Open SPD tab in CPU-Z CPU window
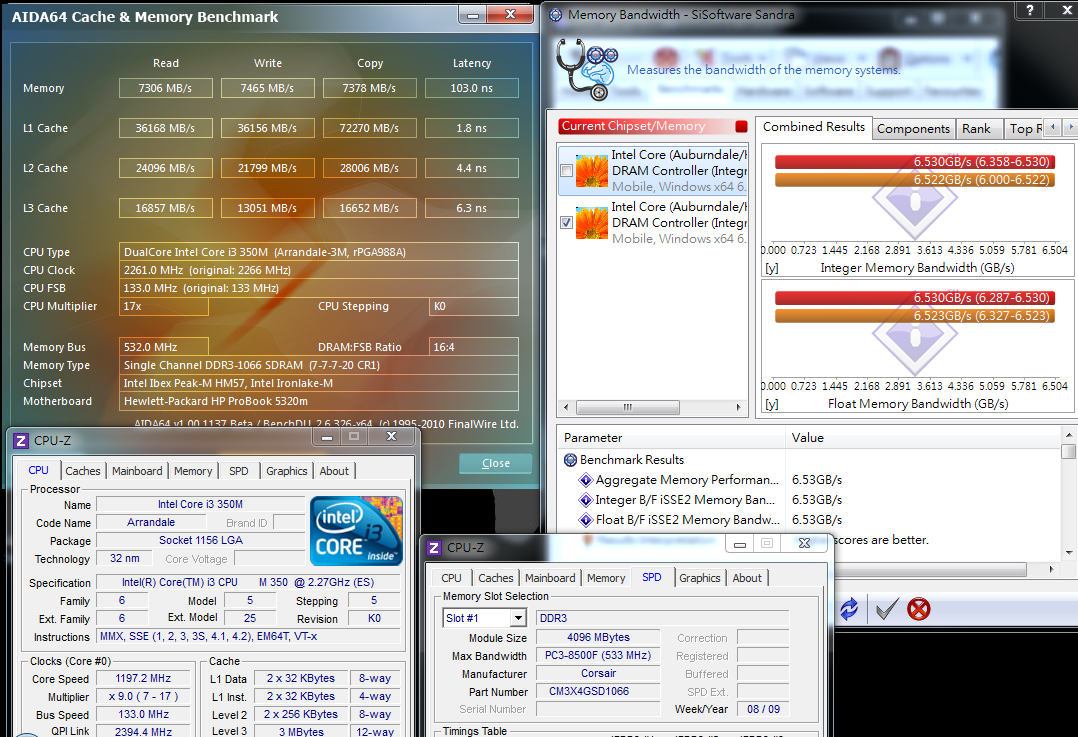Screen dimensions: 1078x737 tap(239, 471)
